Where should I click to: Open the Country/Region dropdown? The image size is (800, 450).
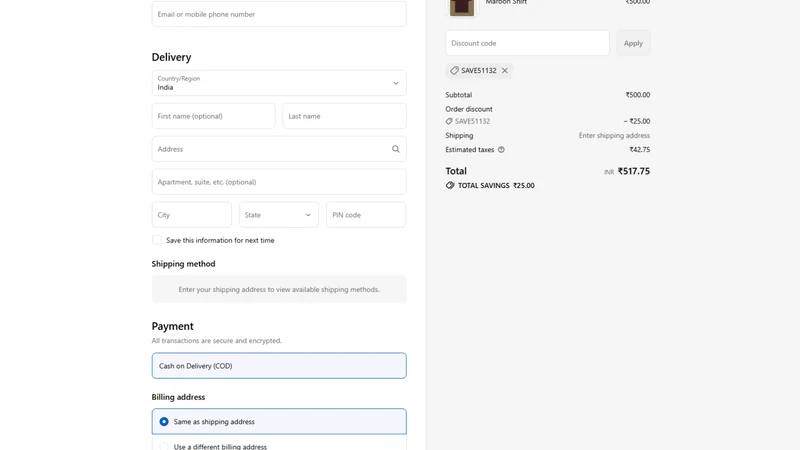coord(279,83)
